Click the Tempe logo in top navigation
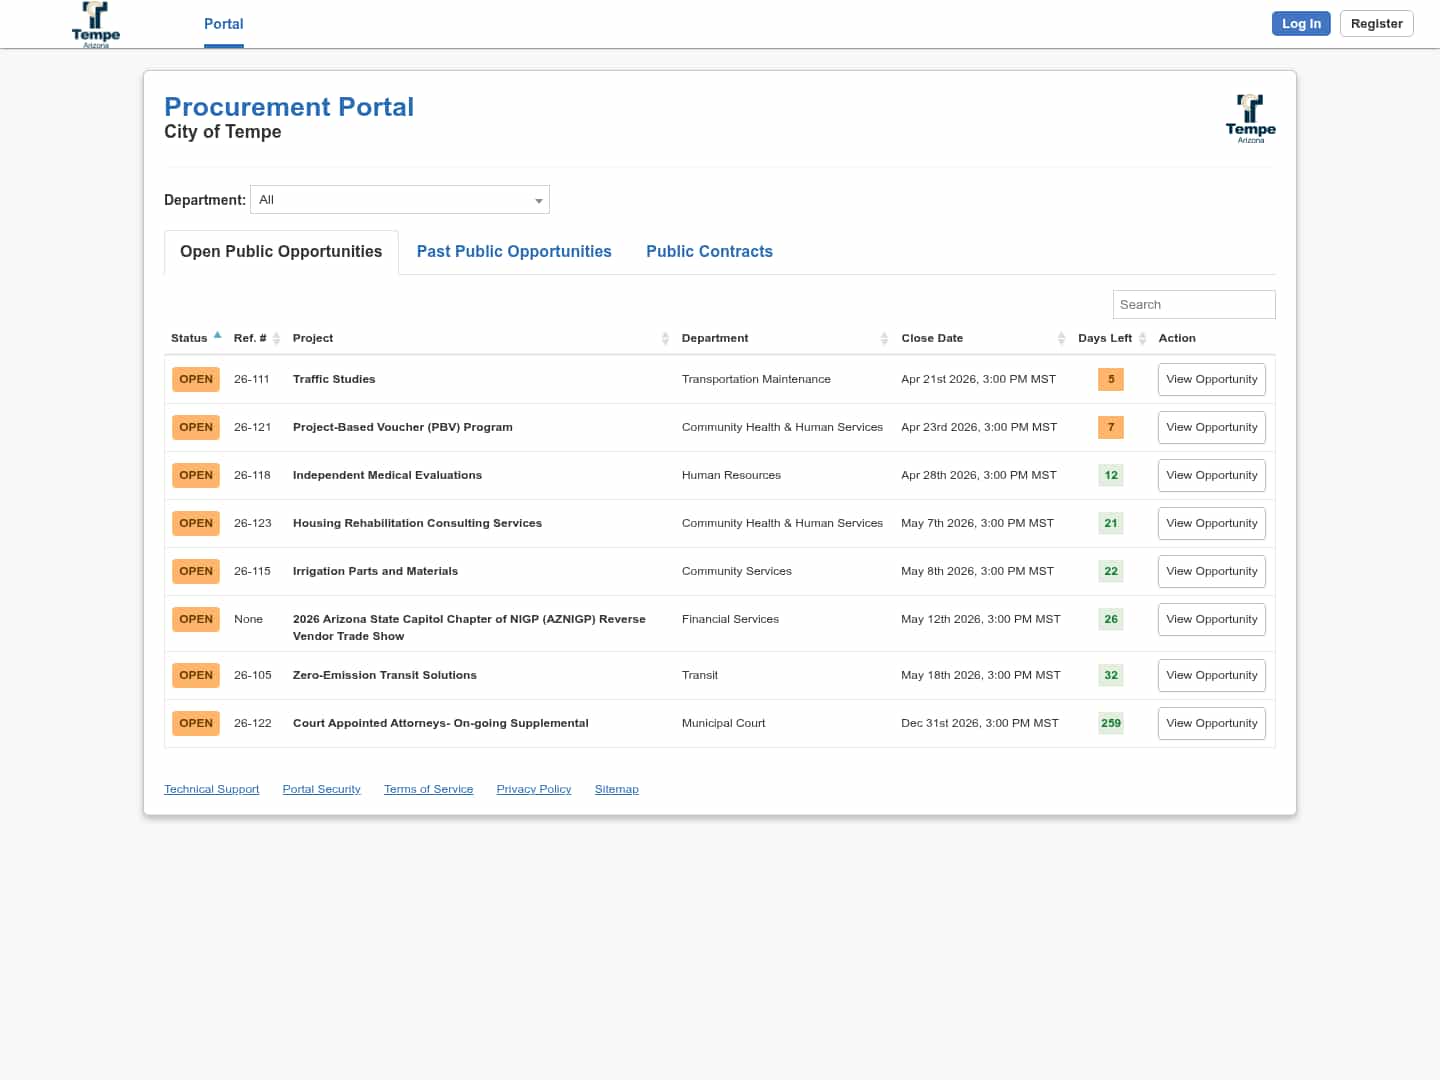The height and width of the screenshot is (1080, 1440). (x=96, y=24)
